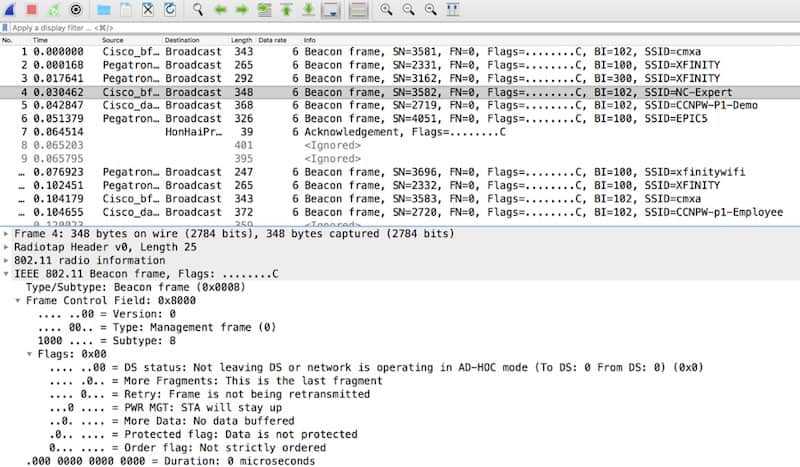The image size is (800, 467).
Task: Open a capture file with the folder icon
Action: [104, 9]
